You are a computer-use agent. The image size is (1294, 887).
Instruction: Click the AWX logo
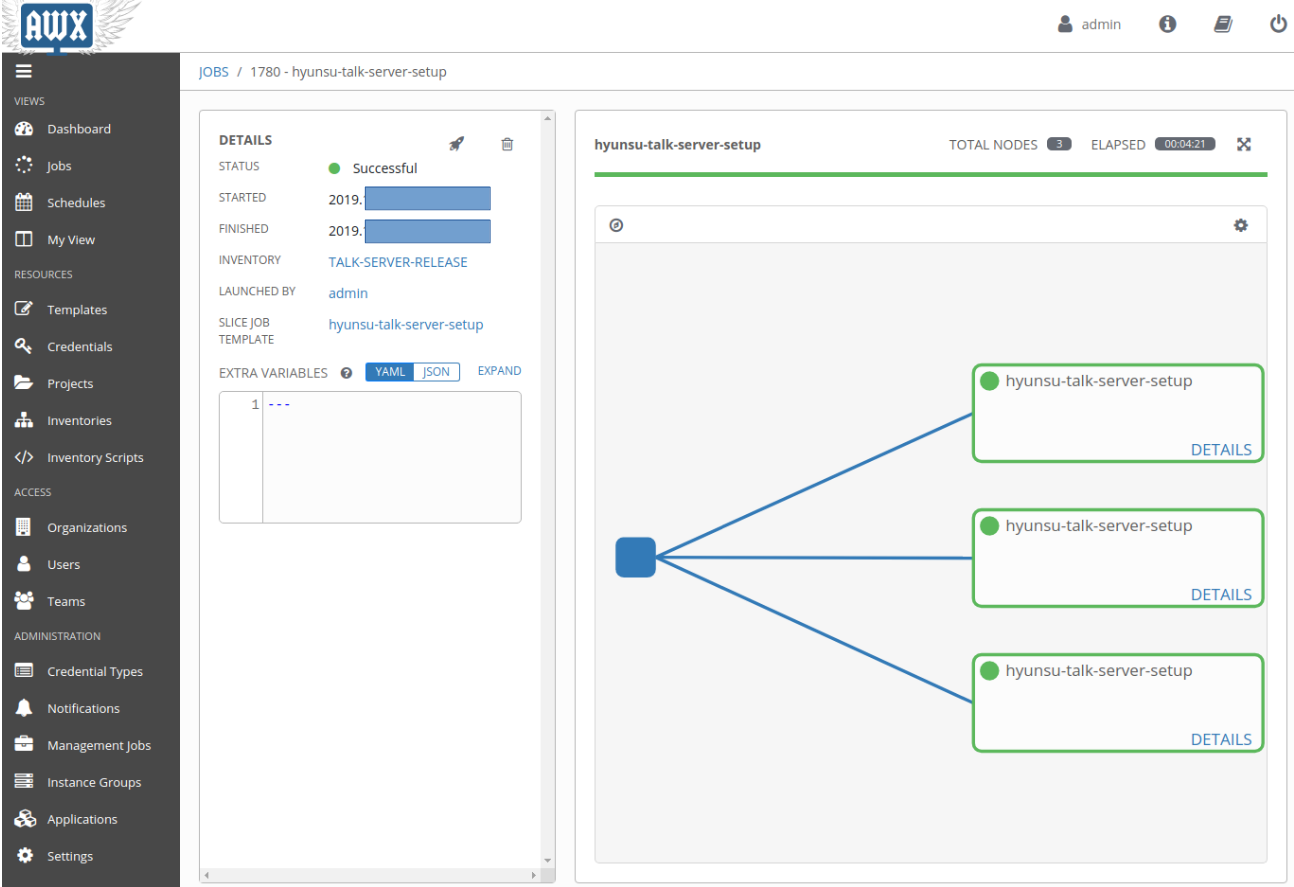pos(57,26)
